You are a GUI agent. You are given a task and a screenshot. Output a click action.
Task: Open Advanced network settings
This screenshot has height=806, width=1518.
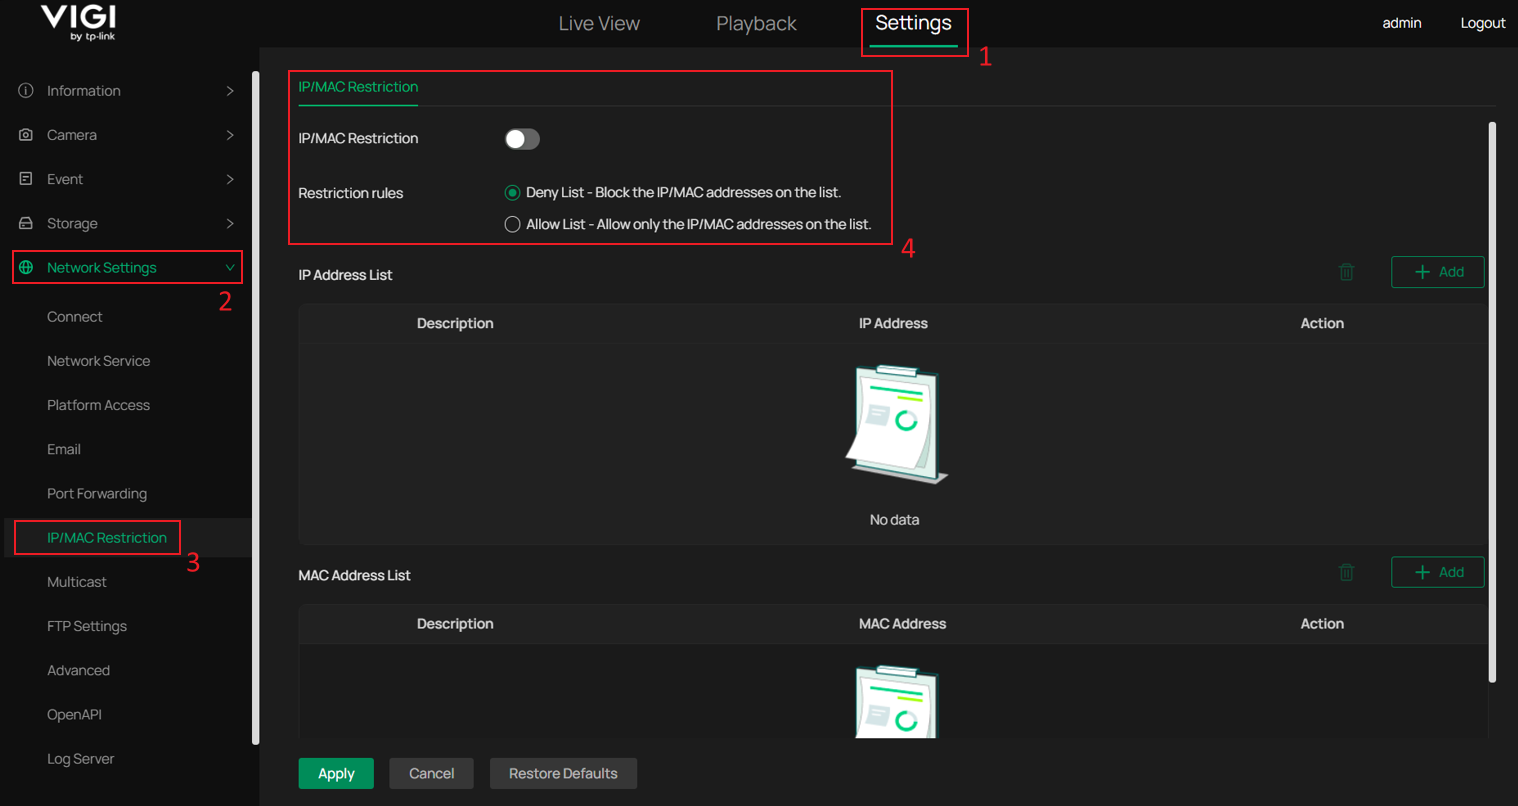coord(79,670)
